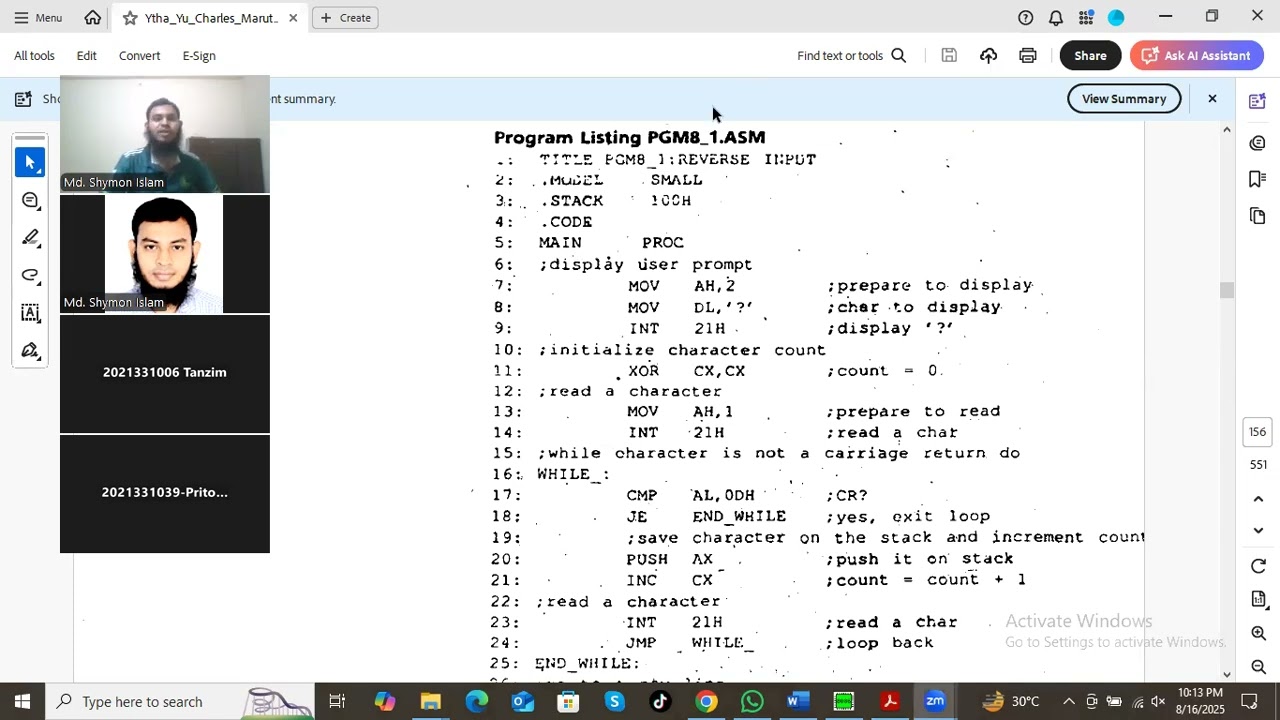Select the second Md. Shymon Islam video tile
The image size is (1280, 720).
click(165, 254)
